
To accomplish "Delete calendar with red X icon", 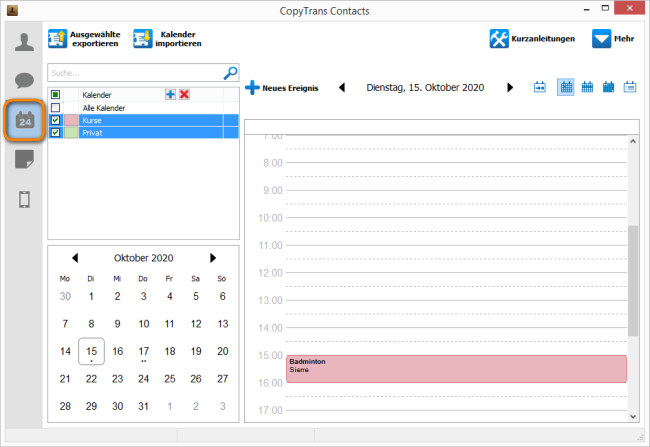I will tap(184, 95).
